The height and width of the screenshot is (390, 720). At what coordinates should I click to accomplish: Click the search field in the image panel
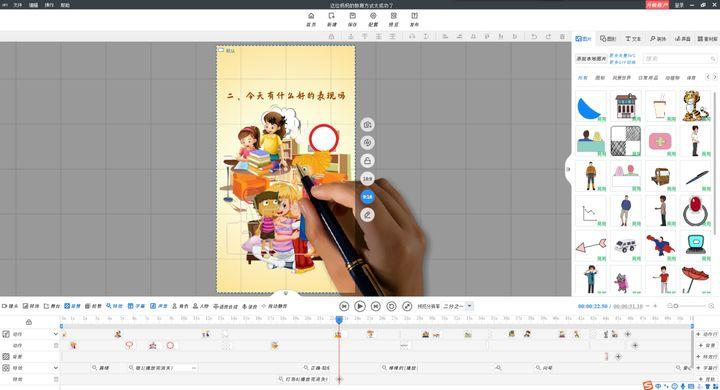pos(680,59)
